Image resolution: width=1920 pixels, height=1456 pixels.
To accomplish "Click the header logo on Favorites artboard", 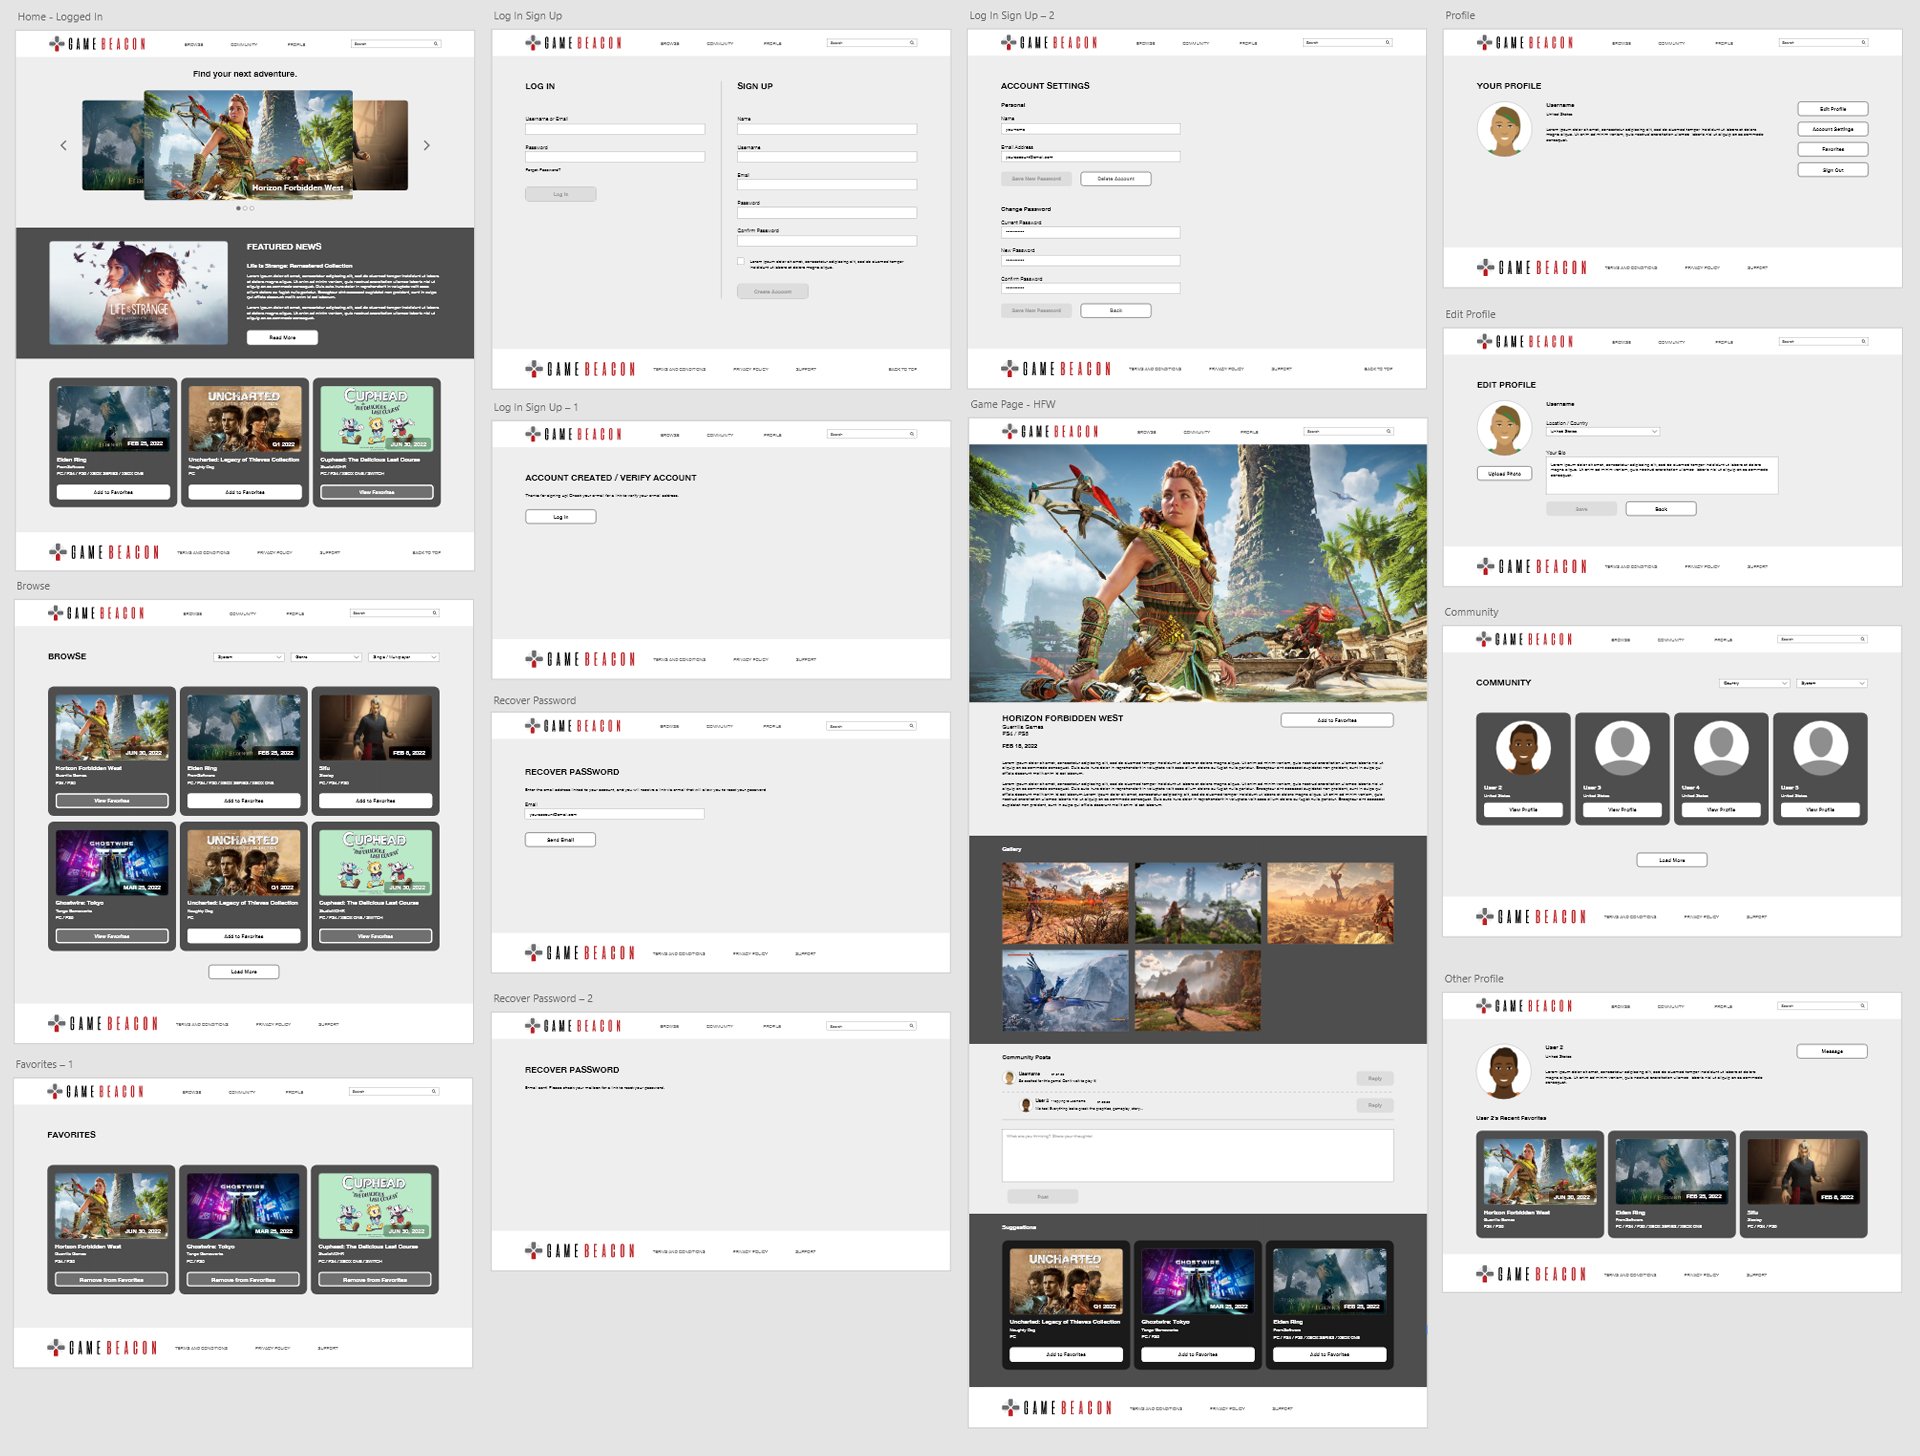I will point(96,1092).
